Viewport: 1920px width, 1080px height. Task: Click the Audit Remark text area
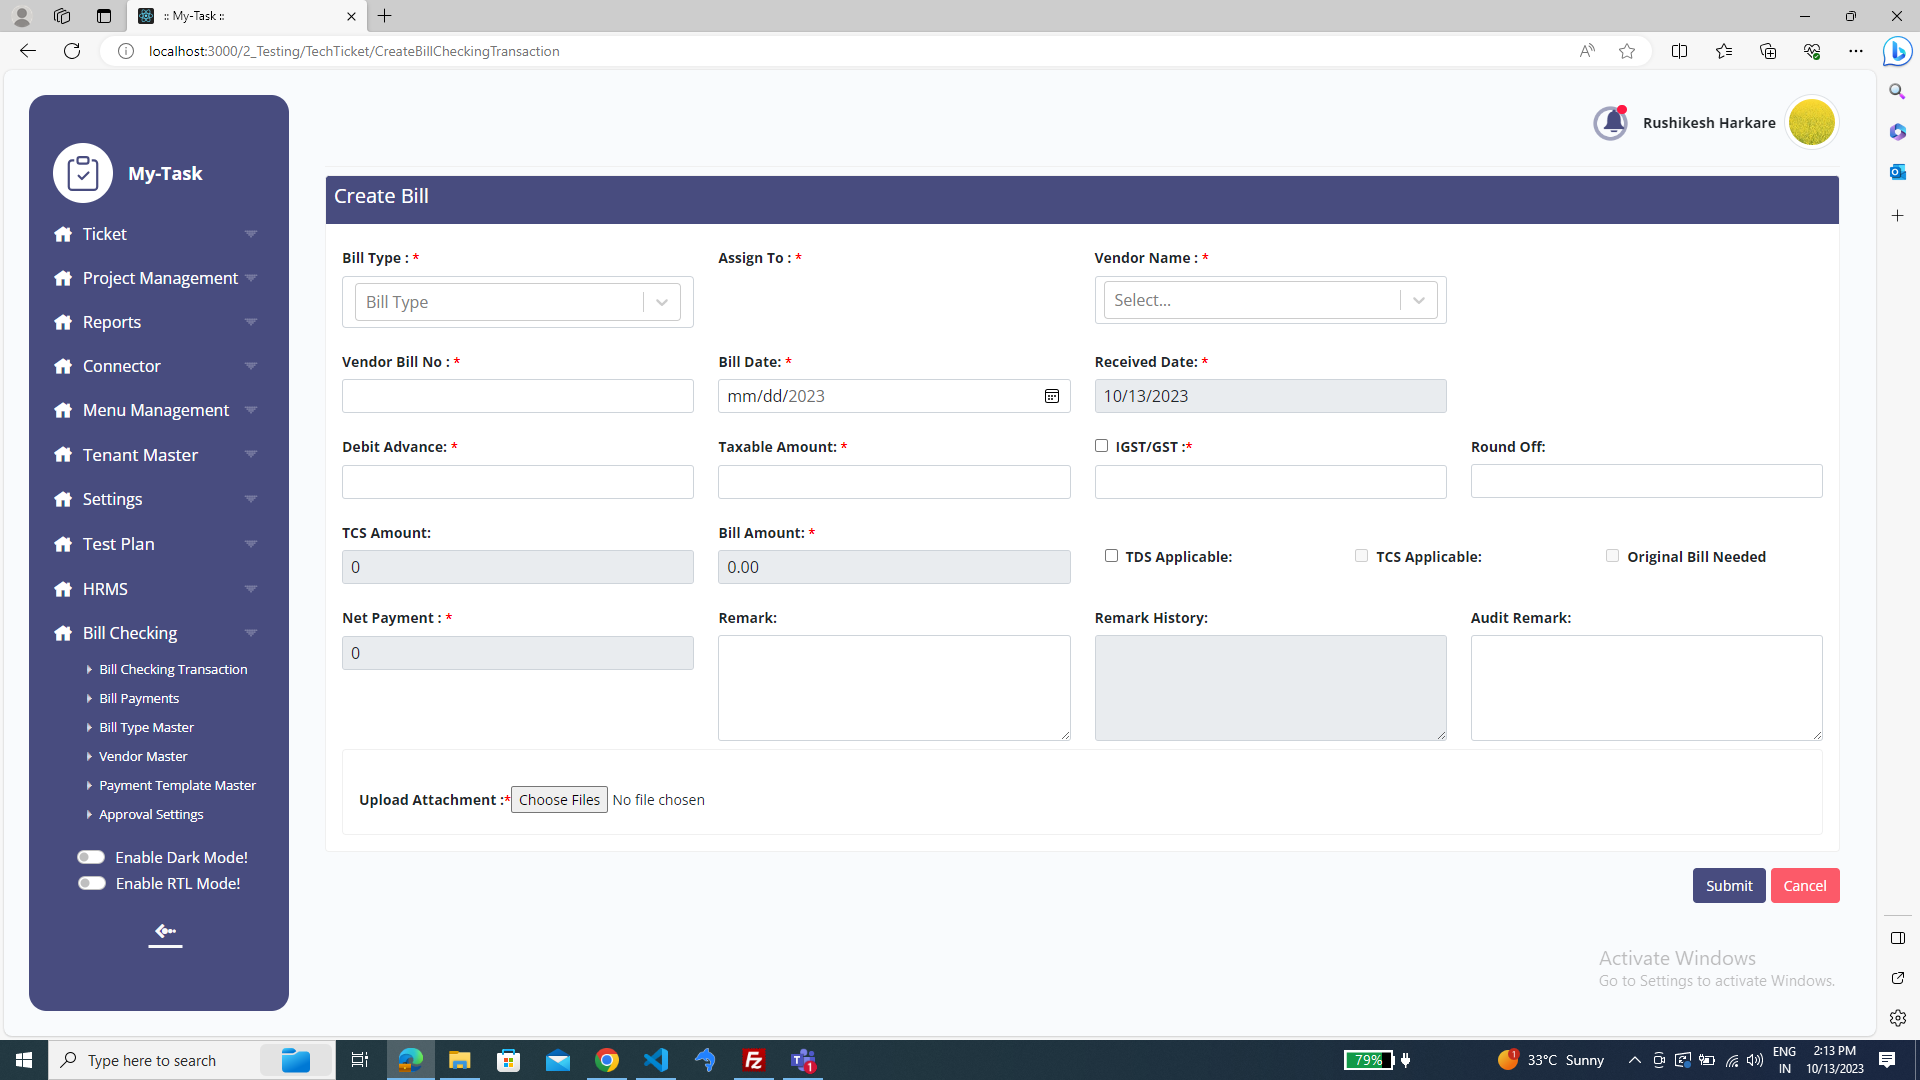click(x=1646, y=688)
